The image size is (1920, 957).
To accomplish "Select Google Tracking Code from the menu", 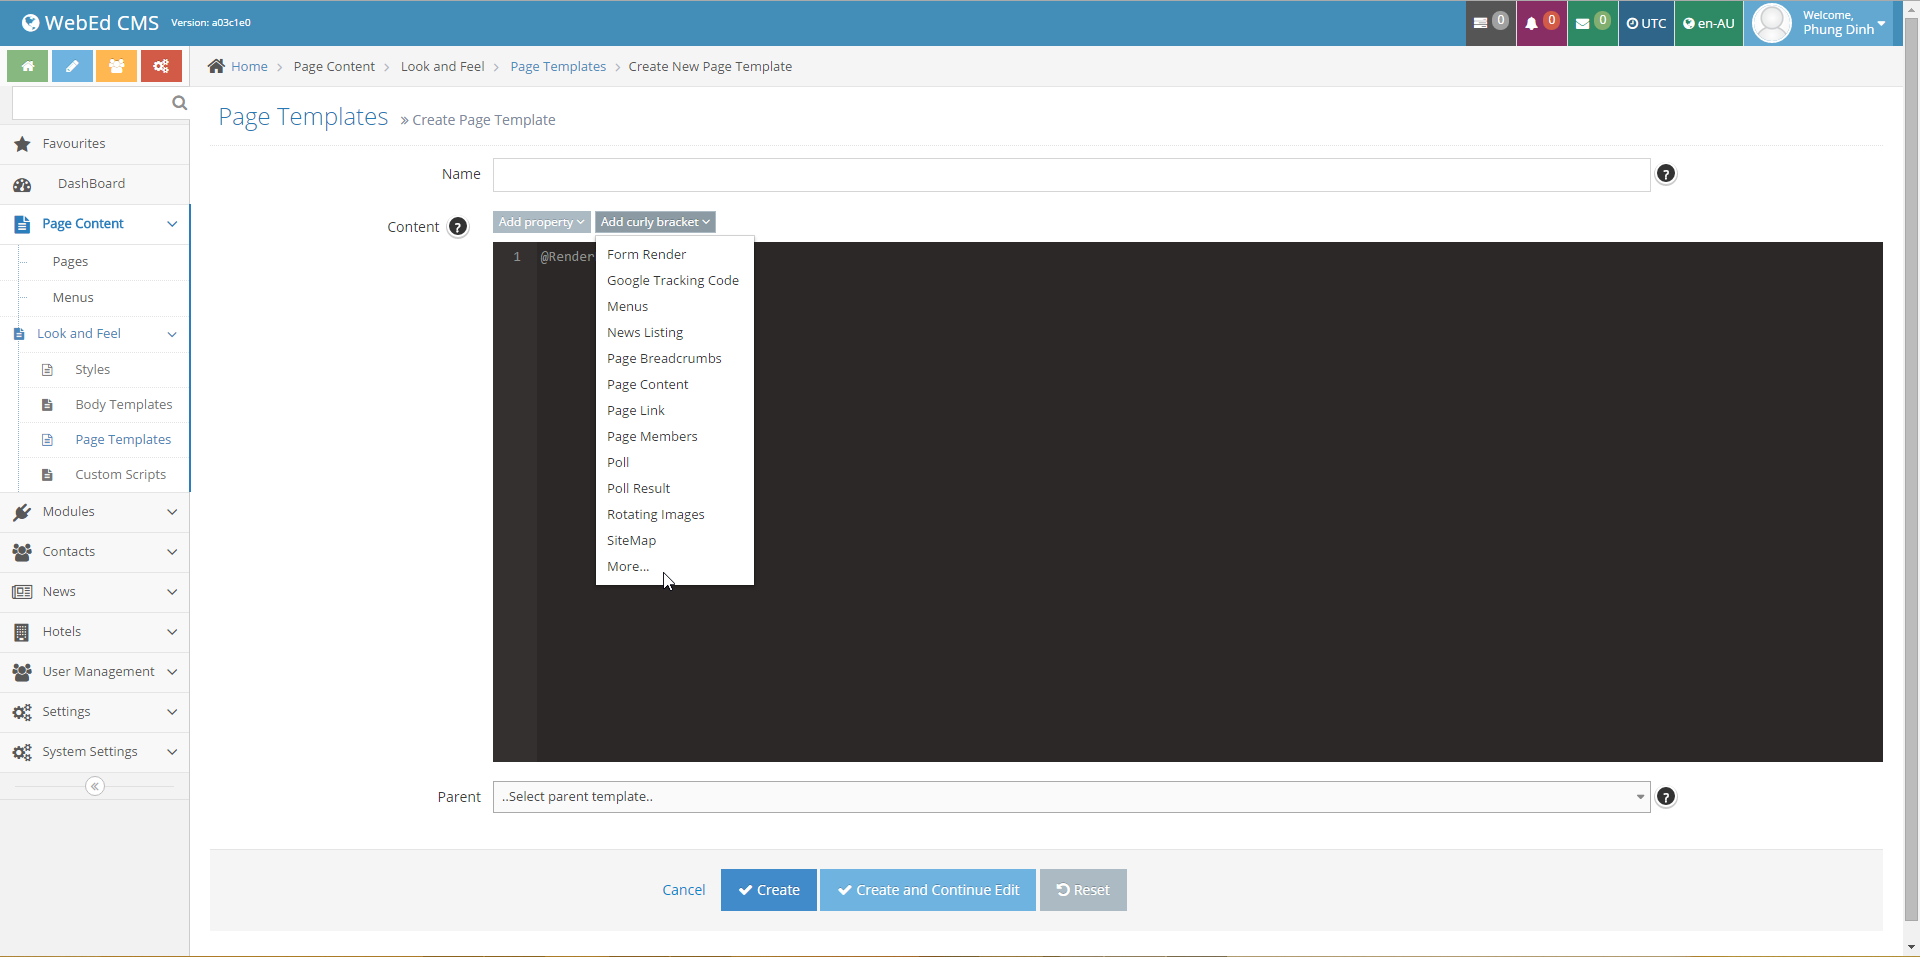I will 672,281.
